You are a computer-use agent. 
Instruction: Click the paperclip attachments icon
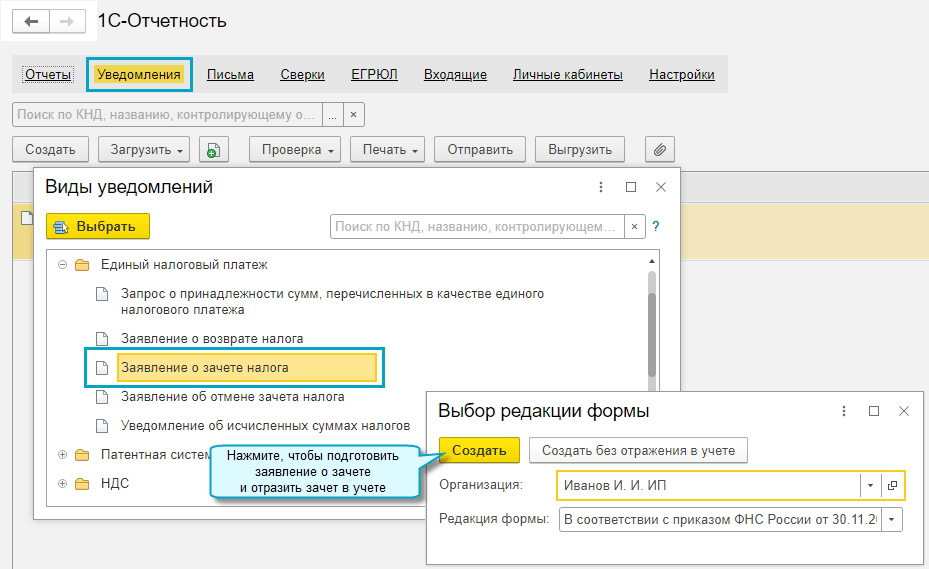click(x=659, y=150)
